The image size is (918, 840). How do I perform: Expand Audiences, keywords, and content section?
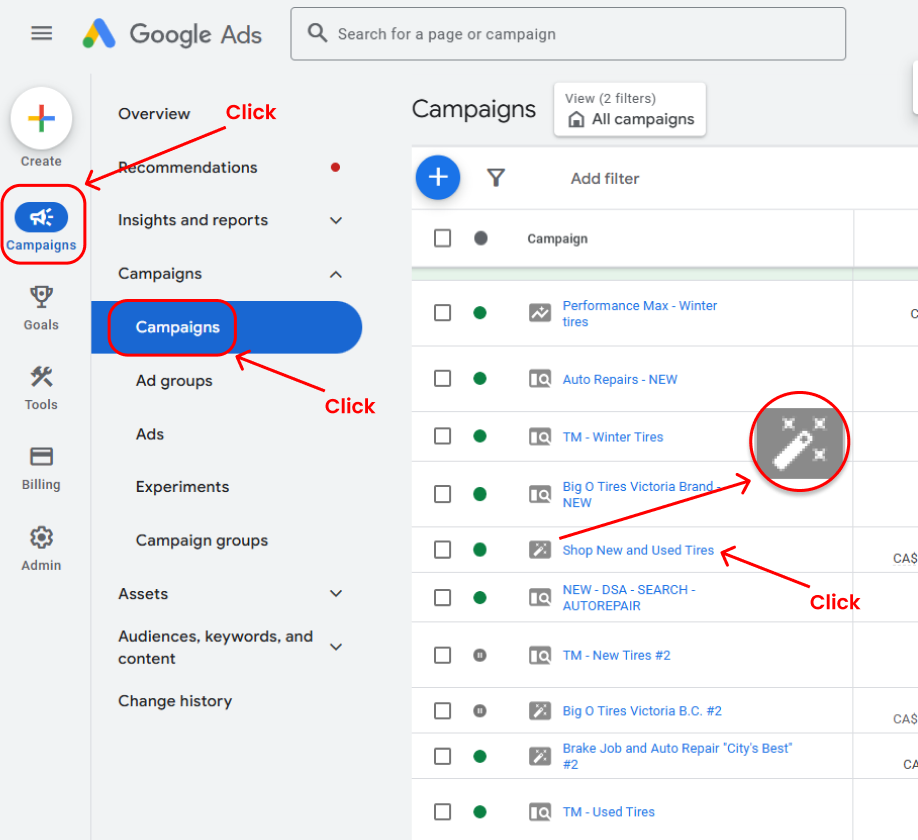click(x=336, y=647)
